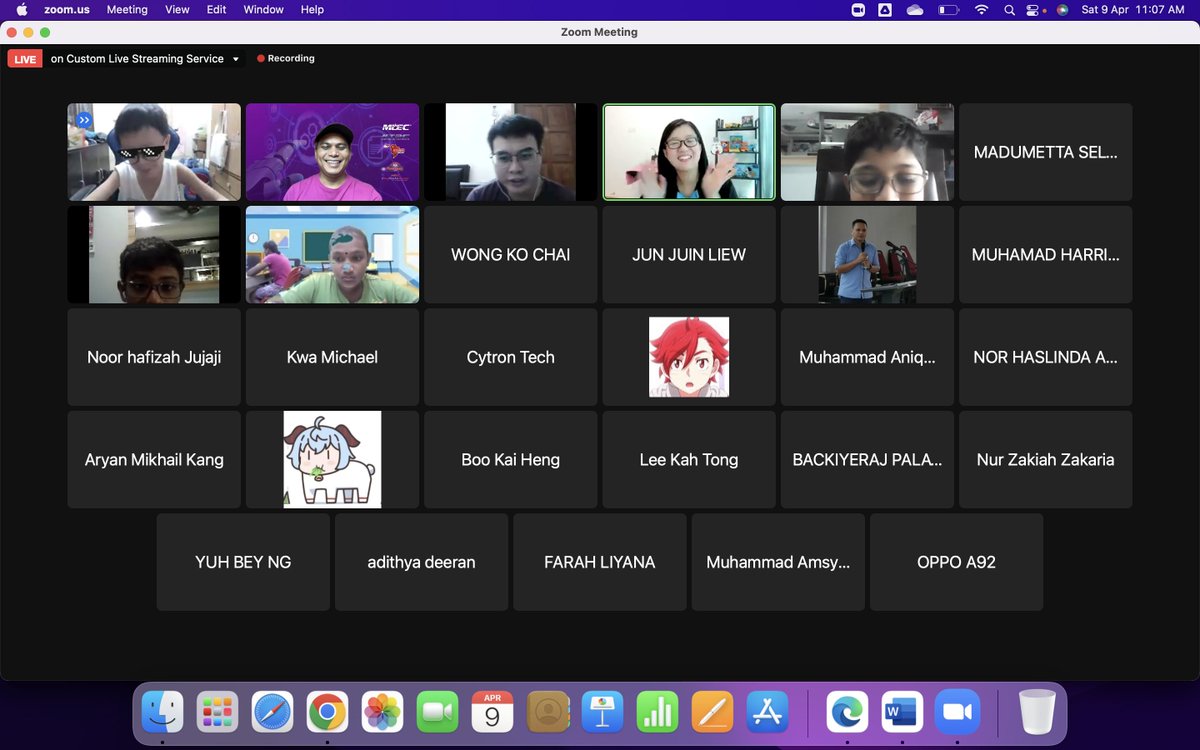1200x750 pixels.
Task: Open Google Drive menu bar icon
Action: click(885, 9)
